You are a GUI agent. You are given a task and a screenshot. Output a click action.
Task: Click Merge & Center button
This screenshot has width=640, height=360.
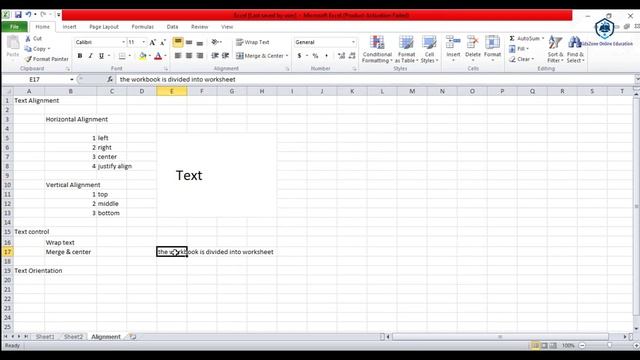[x=260, y=56]
